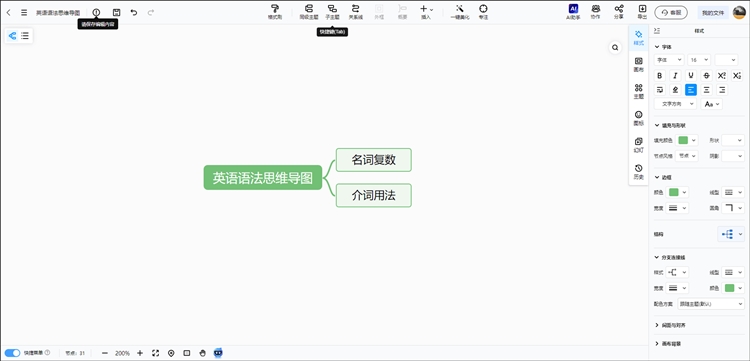
Task: Align text left
Action: point(691,89)
